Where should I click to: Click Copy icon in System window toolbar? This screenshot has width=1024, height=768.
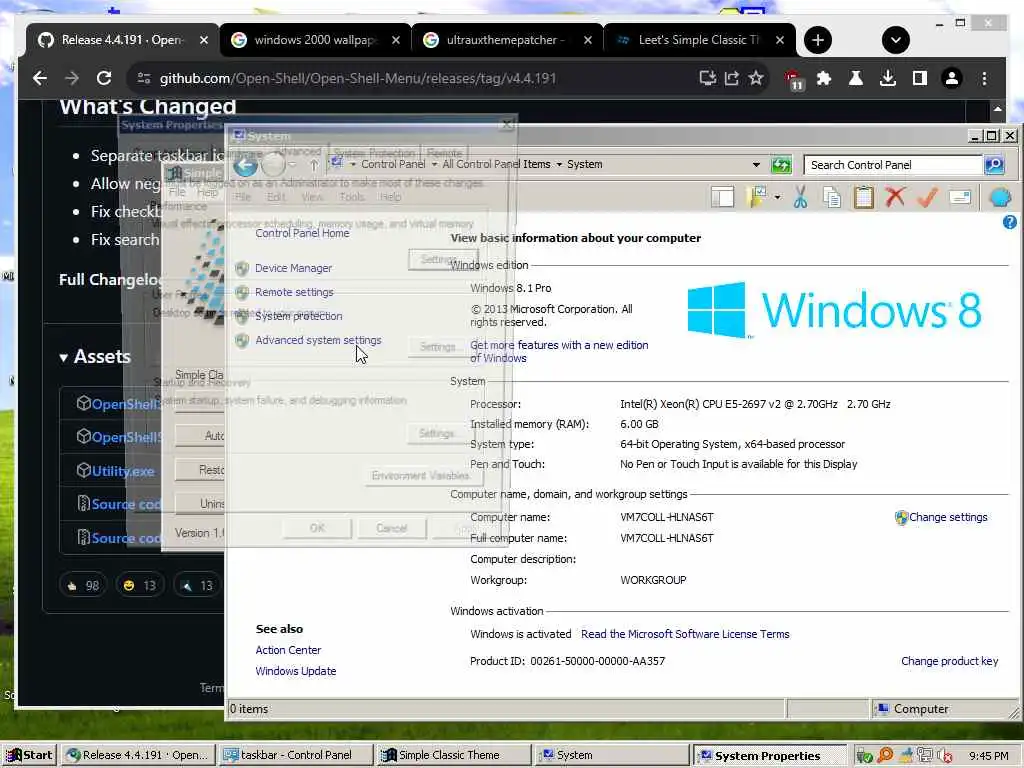pyautogui.click(x=832, y=197)
